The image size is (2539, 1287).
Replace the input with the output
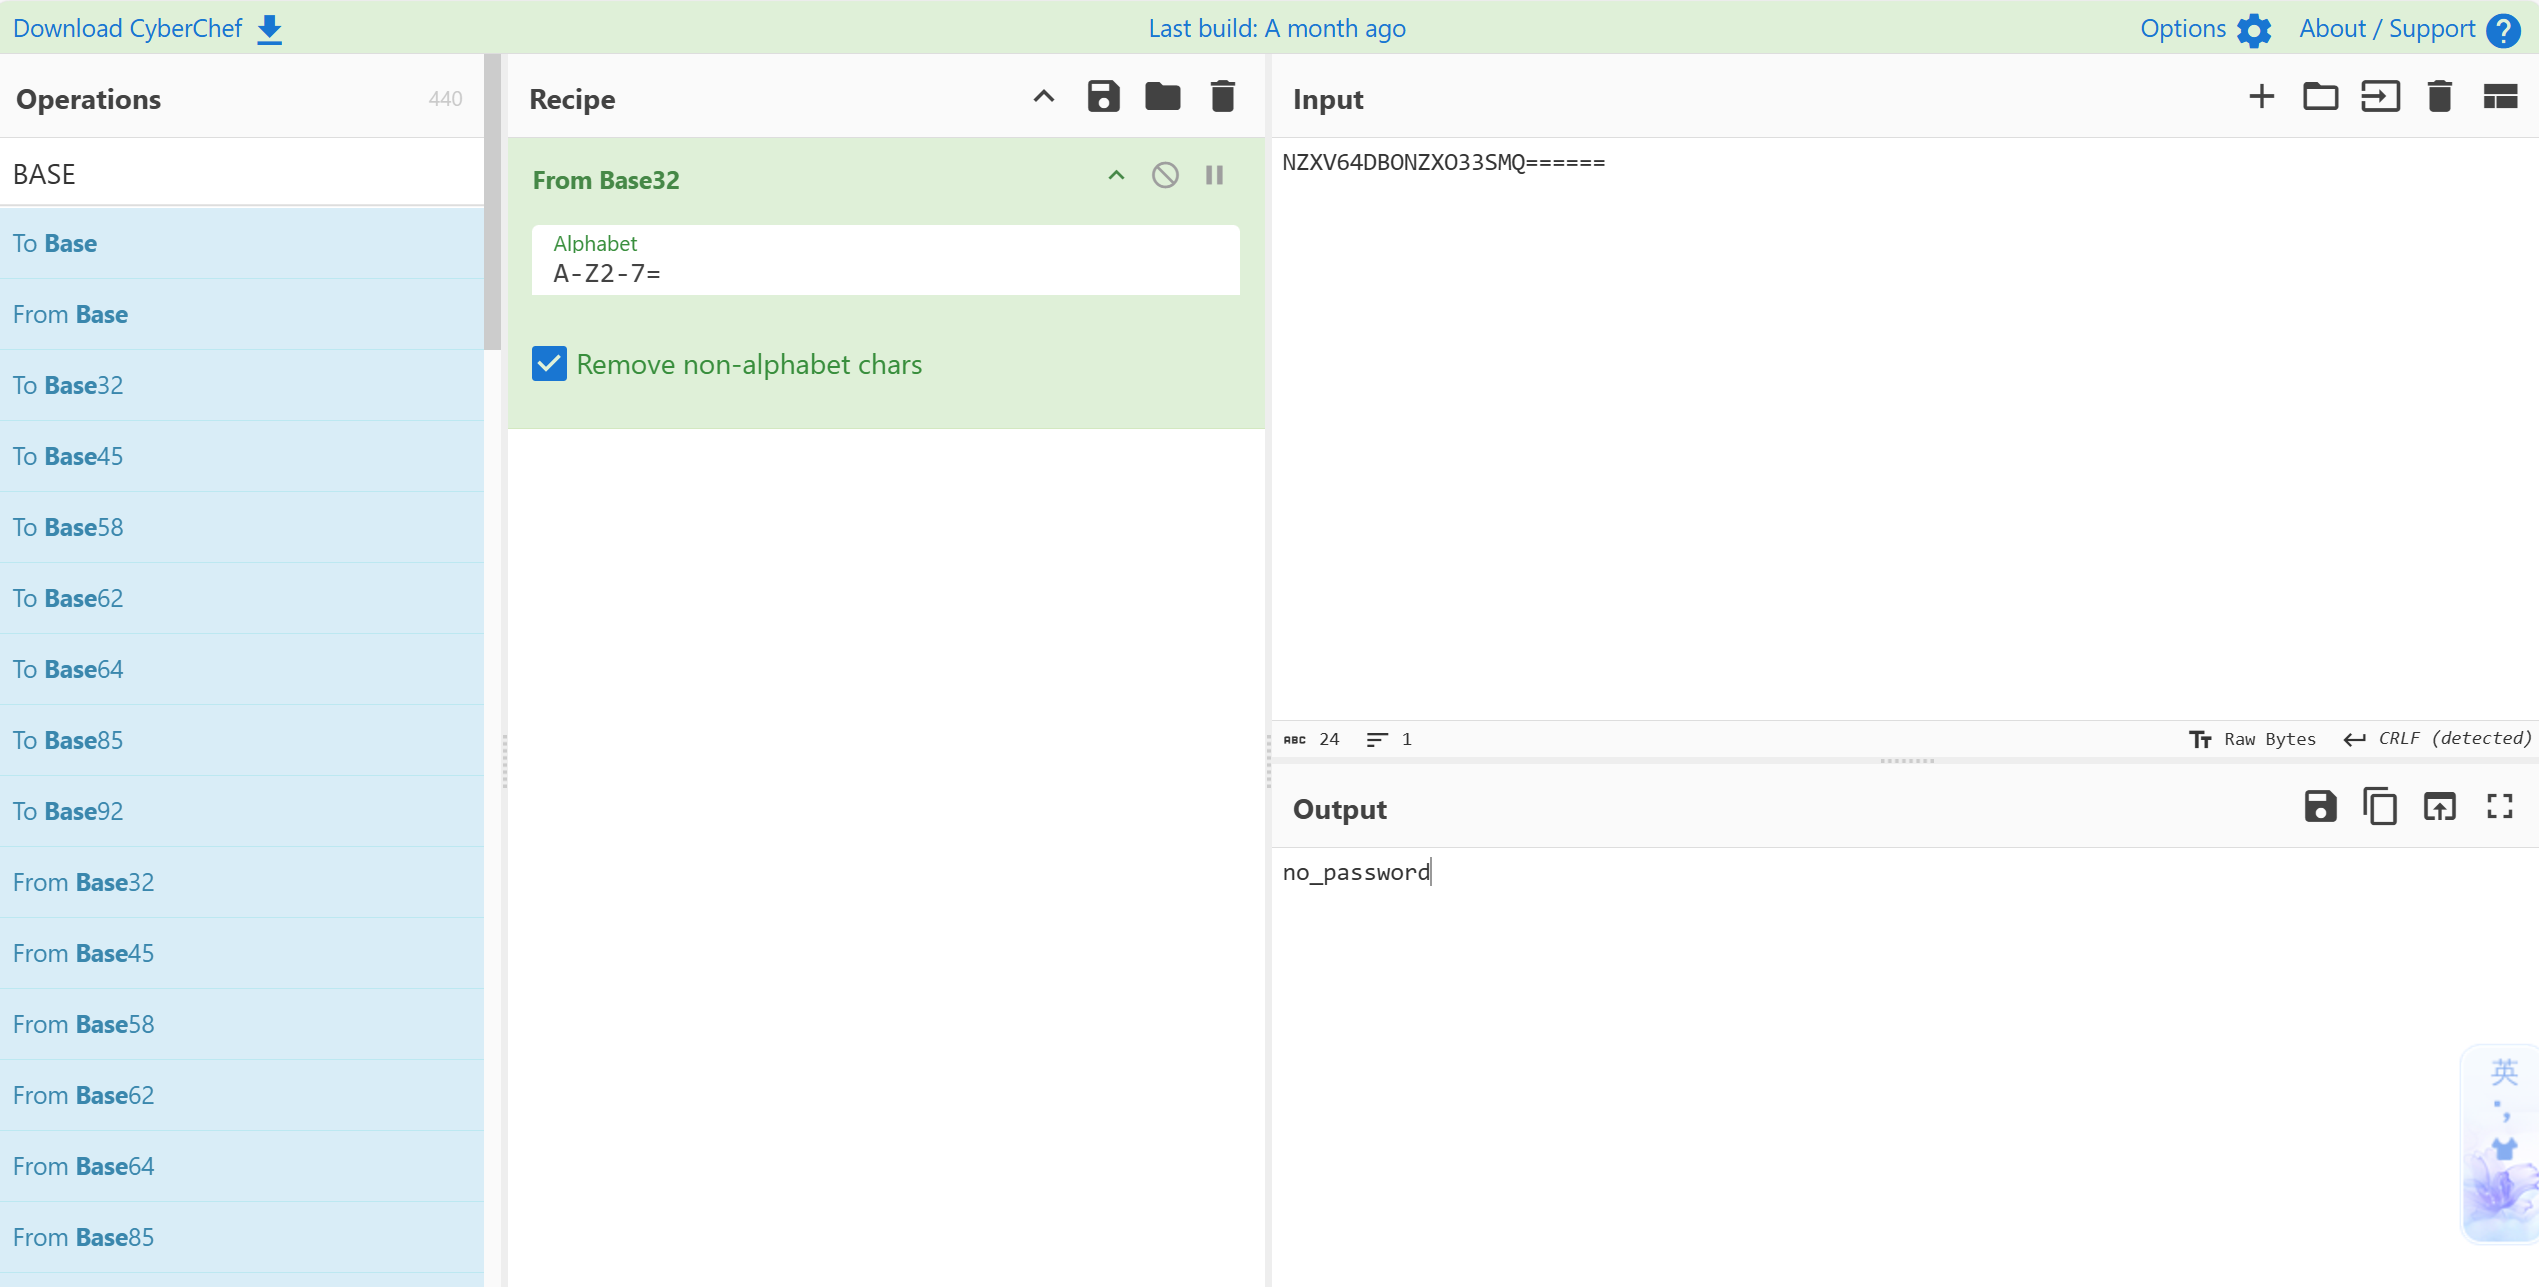2439,806
